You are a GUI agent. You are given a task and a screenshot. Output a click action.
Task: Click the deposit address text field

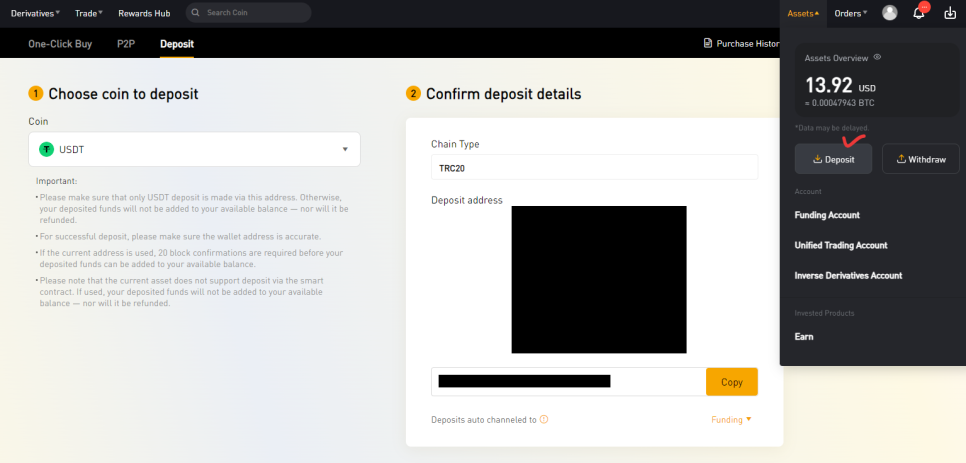(x=568, y=382)
